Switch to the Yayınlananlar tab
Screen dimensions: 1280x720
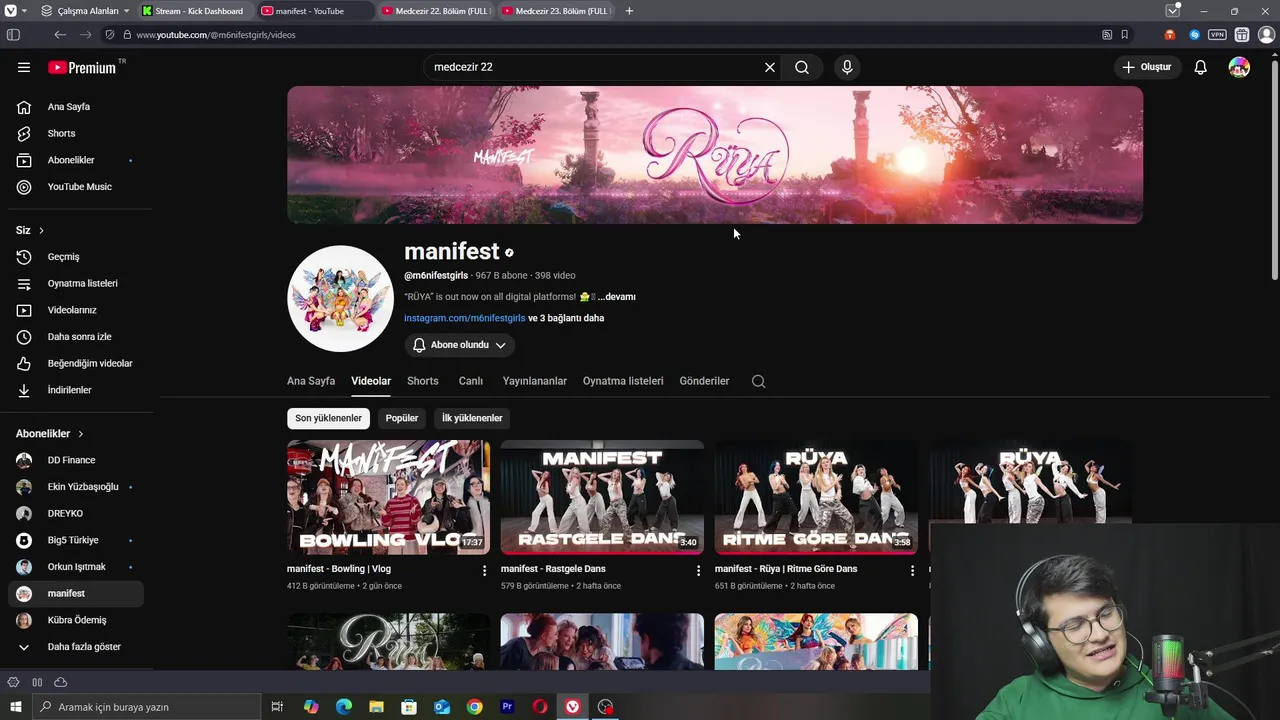coord(535,381)
